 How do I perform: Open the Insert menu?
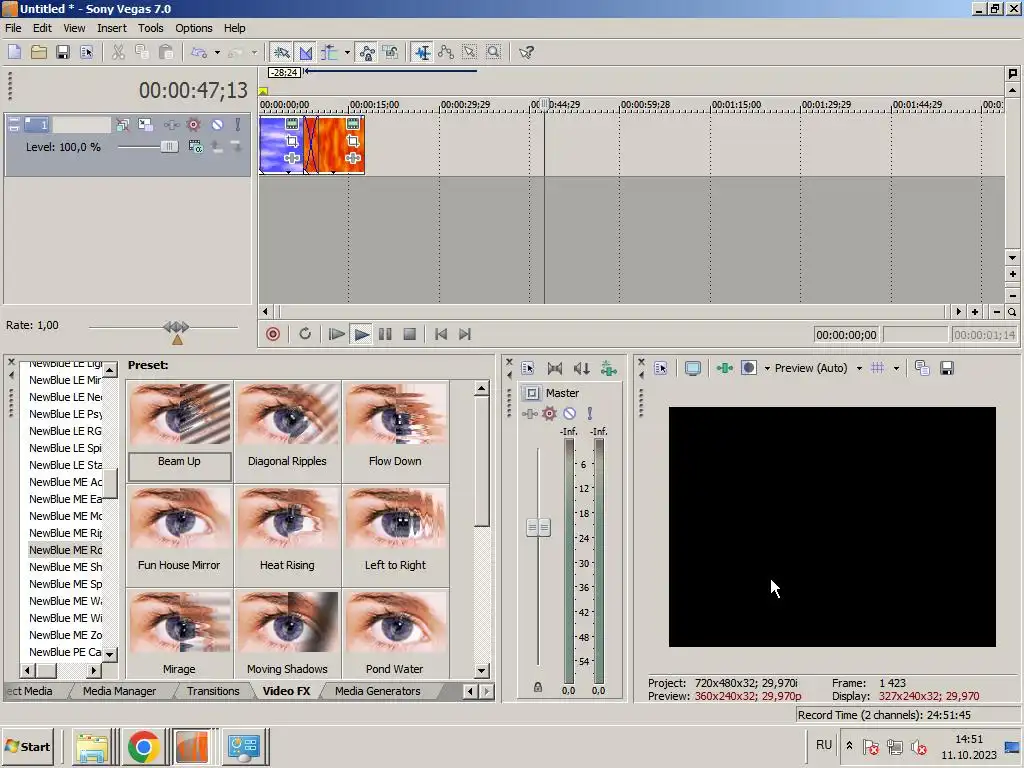[112, 28]
